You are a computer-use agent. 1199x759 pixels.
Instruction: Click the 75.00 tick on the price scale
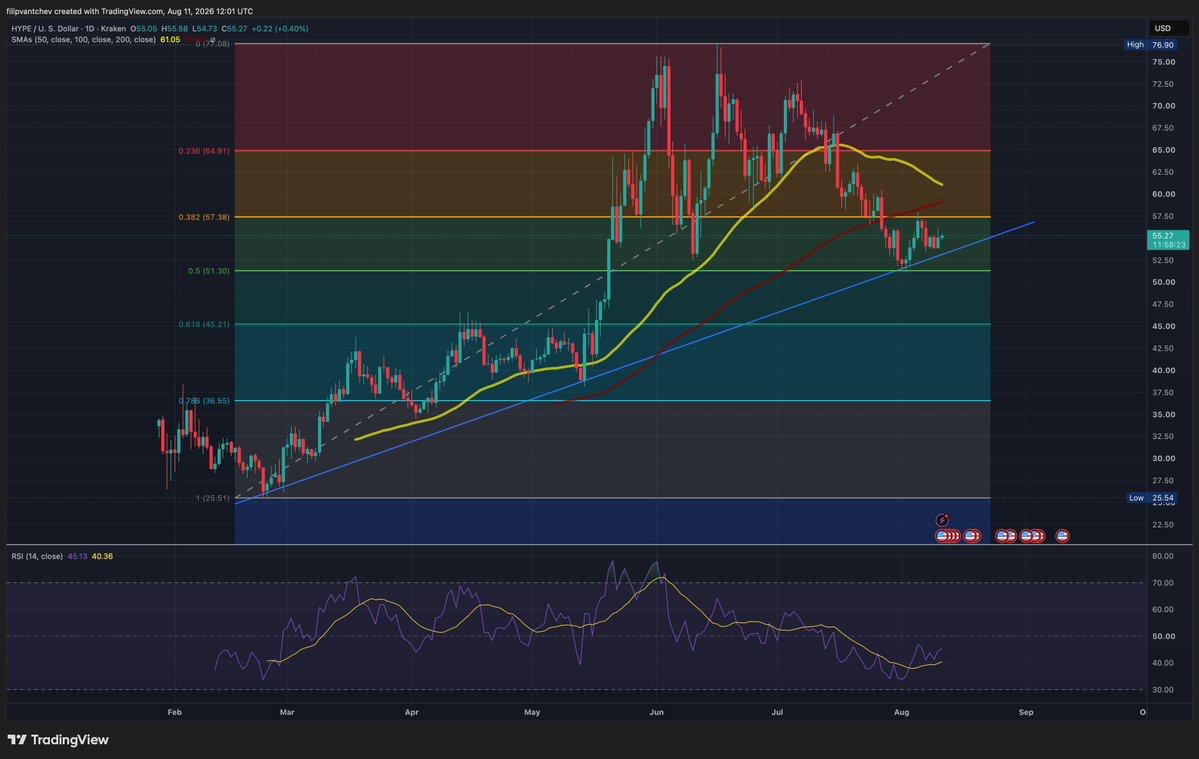pyautogui.click(x=1163, y=62)
